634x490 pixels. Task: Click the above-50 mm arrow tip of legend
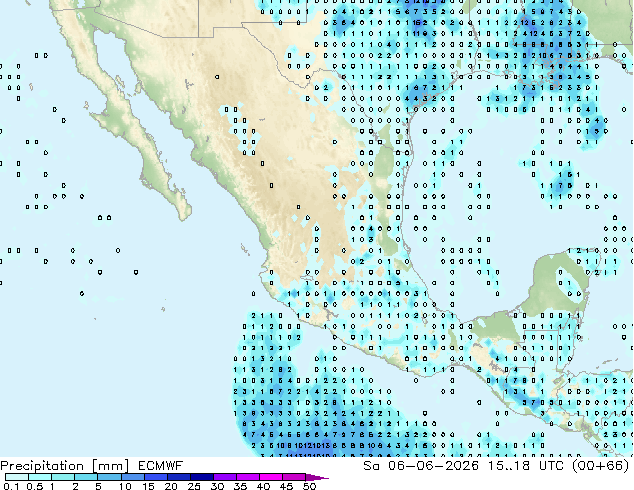317,477
